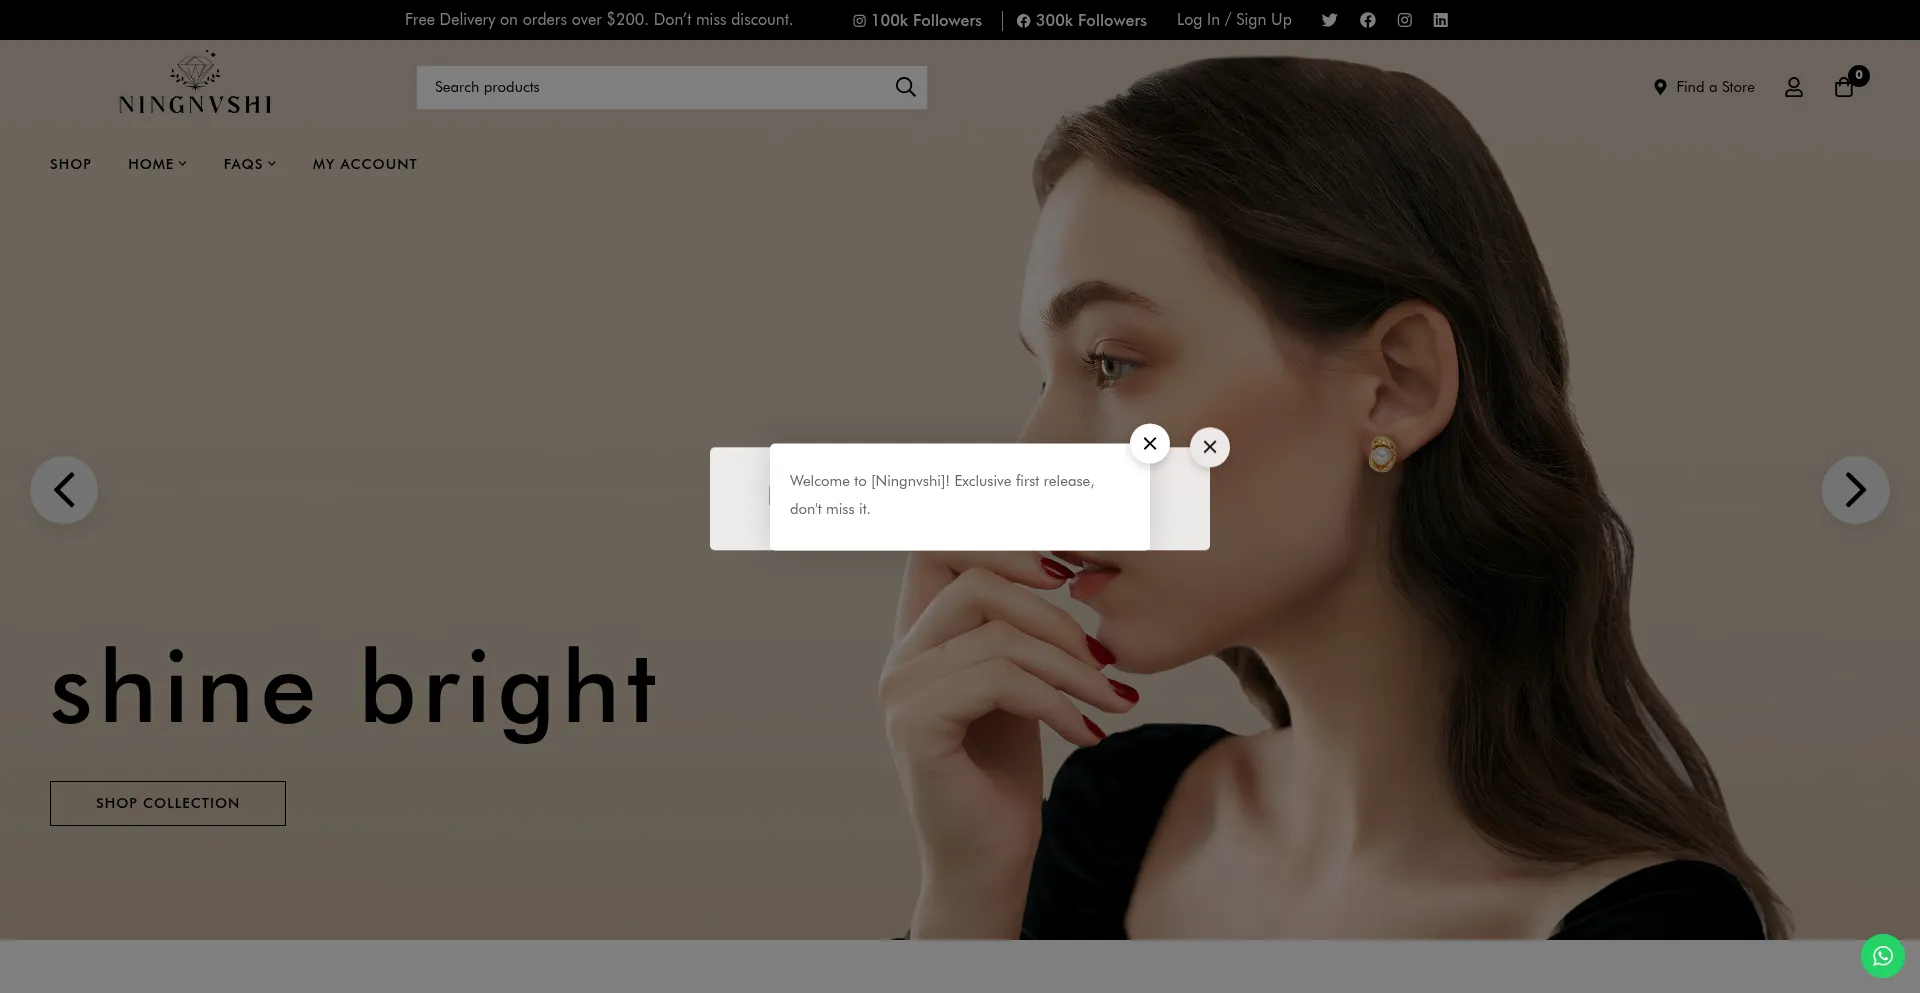Advance the slider with the next arrow
Screen dimensions: 1920x993
[x=1856, y=490]
